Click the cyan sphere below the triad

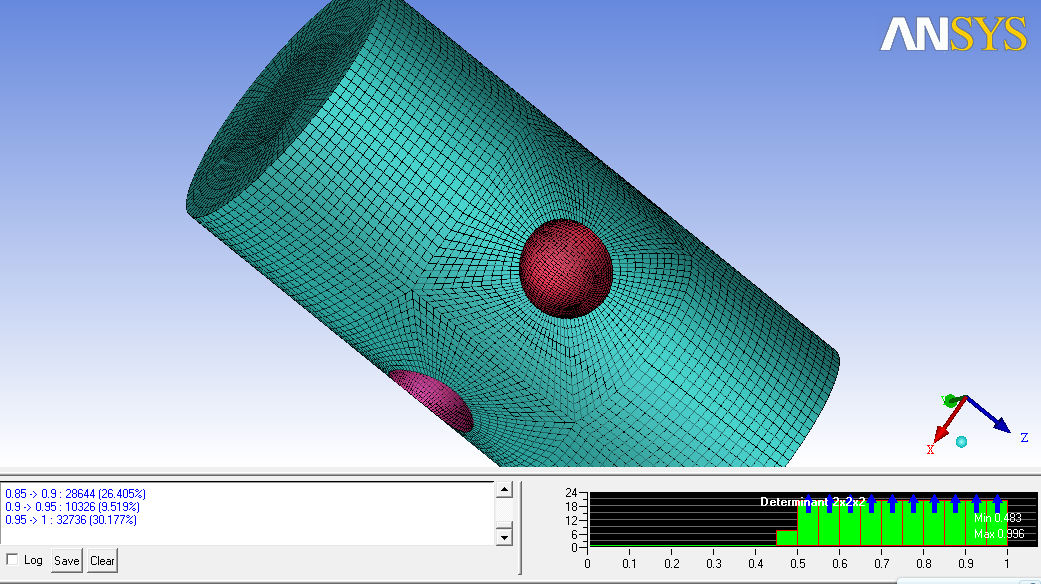click(x=961, y=441)
